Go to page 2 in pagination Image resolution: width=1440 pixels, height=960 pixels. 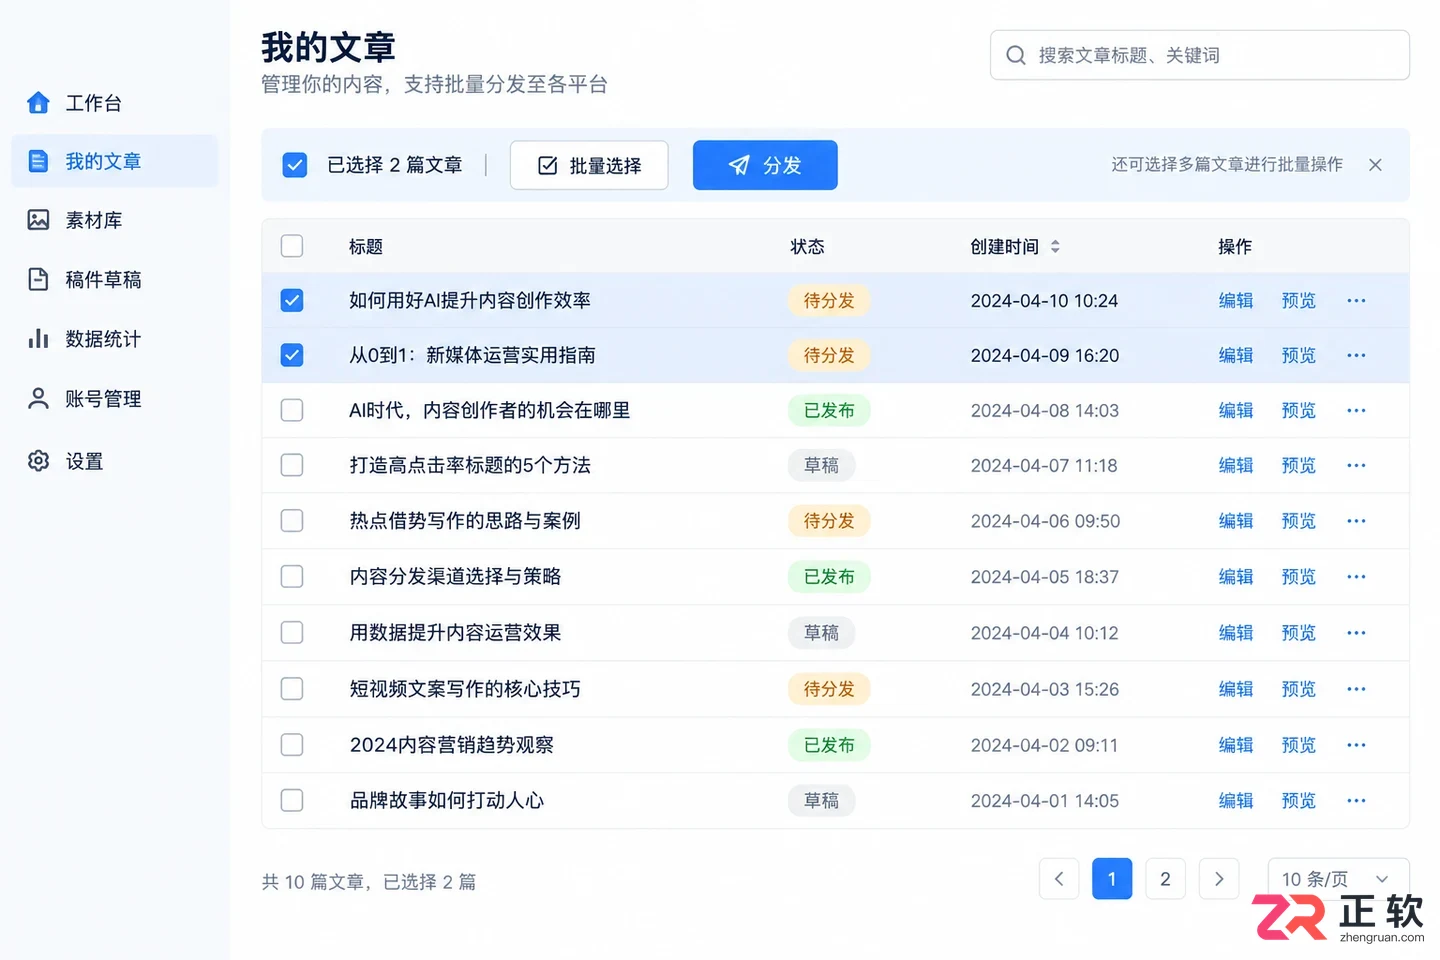(x=1165, y=879)
